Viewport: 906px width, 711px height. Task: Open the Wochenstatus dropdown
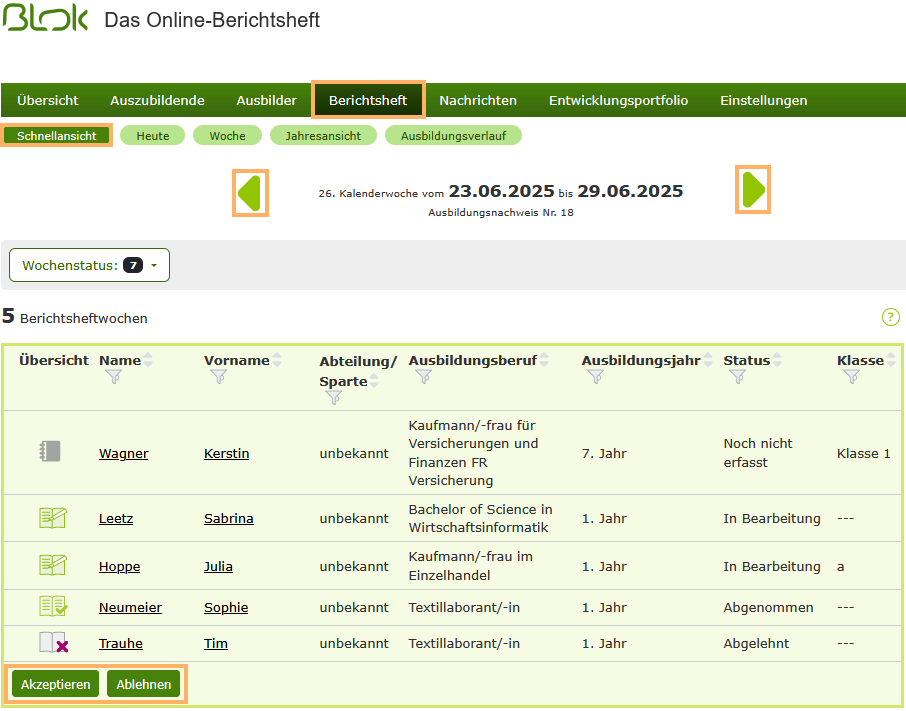pyautogui.click(x=88, y=264)
